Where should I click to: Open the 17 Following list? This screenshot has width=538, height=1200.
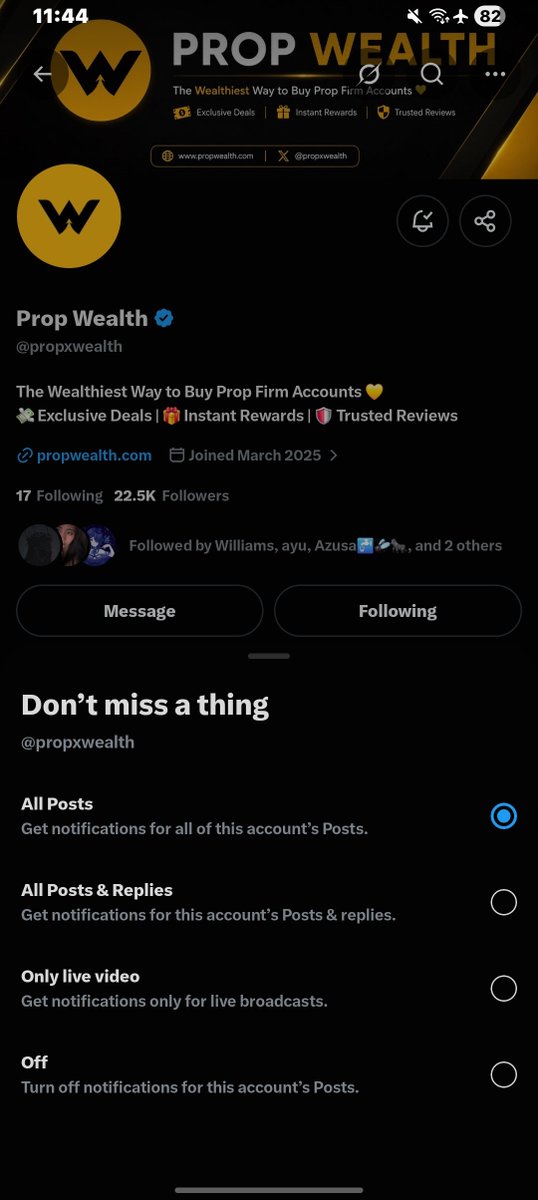coord(59,496)
